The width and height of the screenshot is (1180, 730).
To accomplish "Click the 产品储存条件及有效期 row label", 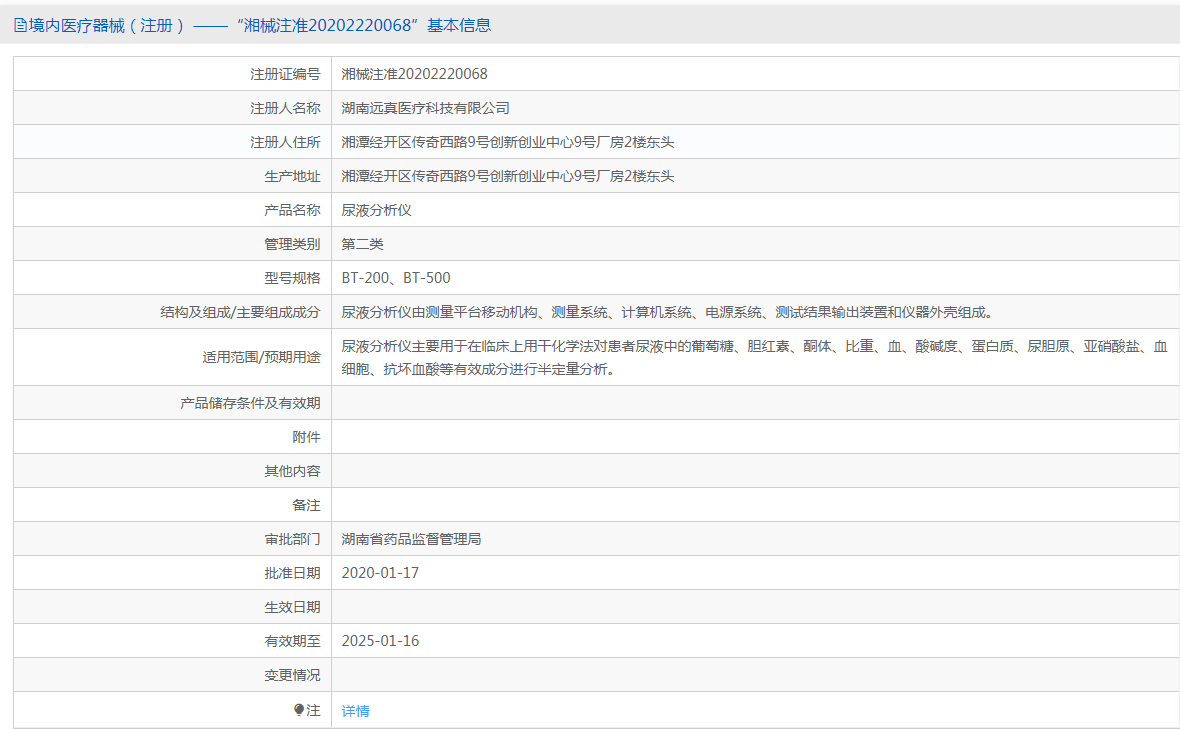I will pos(250,403).
